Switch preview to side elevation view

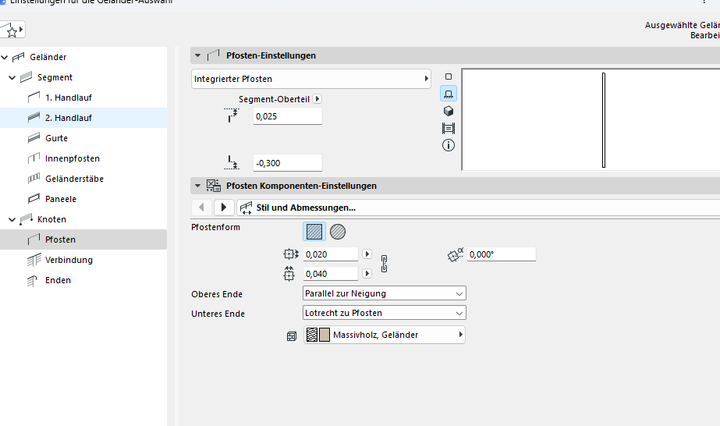click(x=449, y=94)
